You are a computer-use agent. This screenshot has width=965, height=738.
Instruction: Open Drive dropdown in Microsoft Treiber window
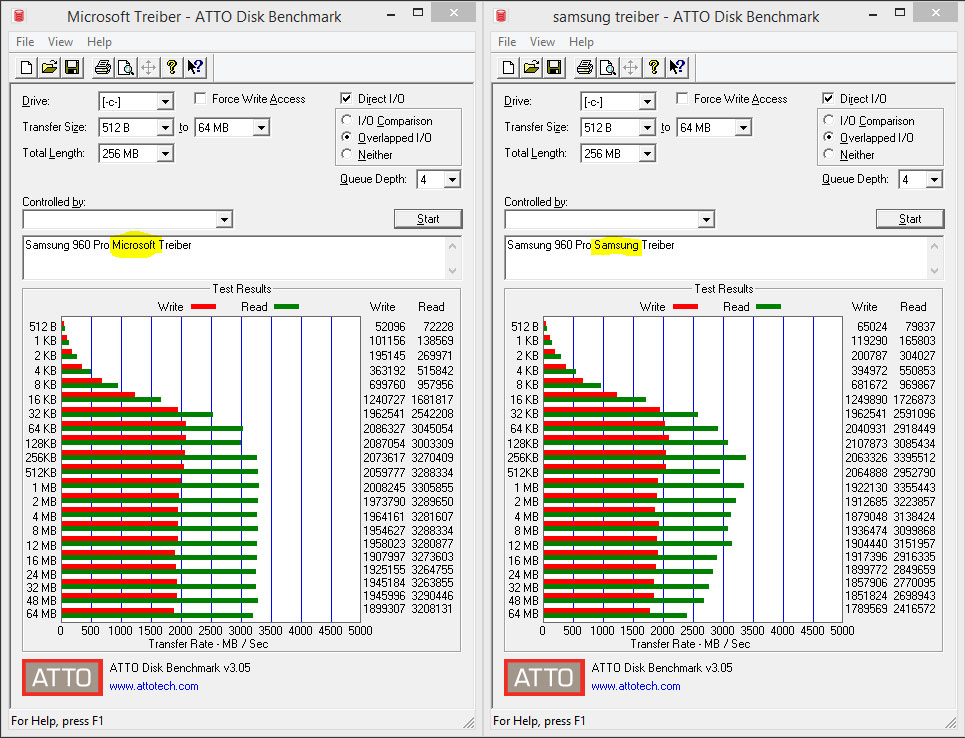pyautogui.click(x=165, y=102)
